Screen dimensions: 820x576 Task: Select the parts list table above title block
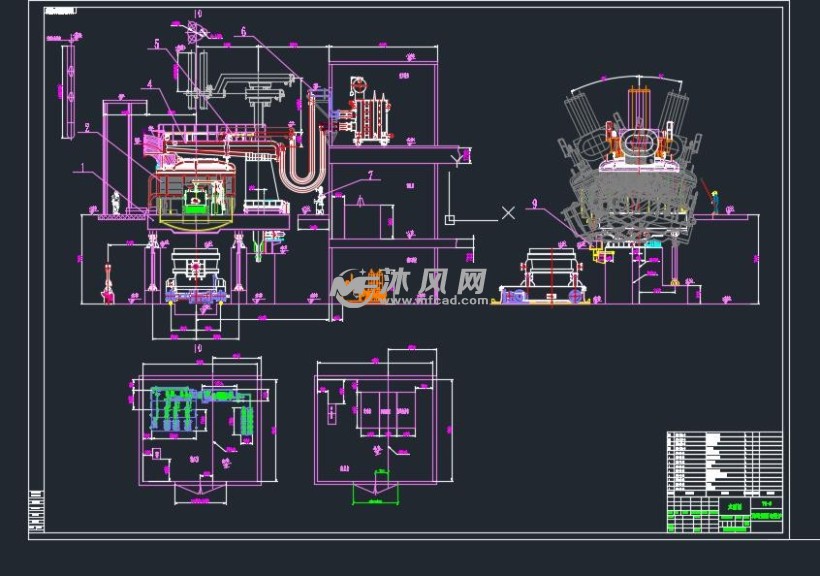click(x=724, y=462)
